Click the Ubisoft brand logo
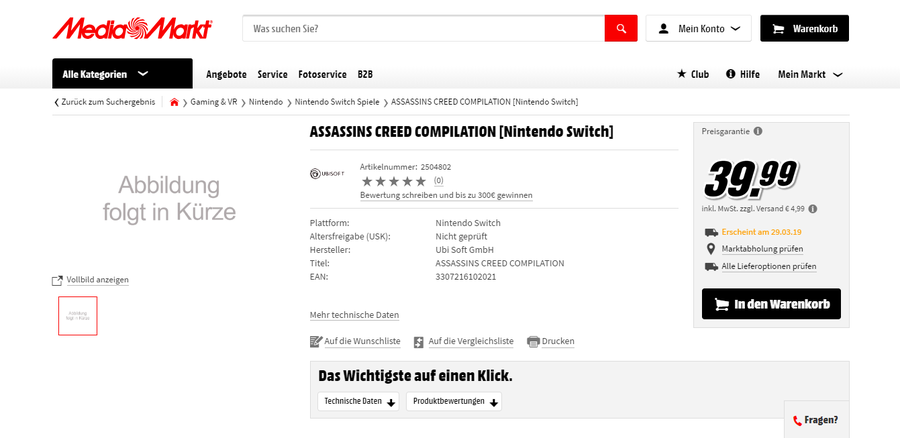The image size is (900, 438). coord(327,174)
